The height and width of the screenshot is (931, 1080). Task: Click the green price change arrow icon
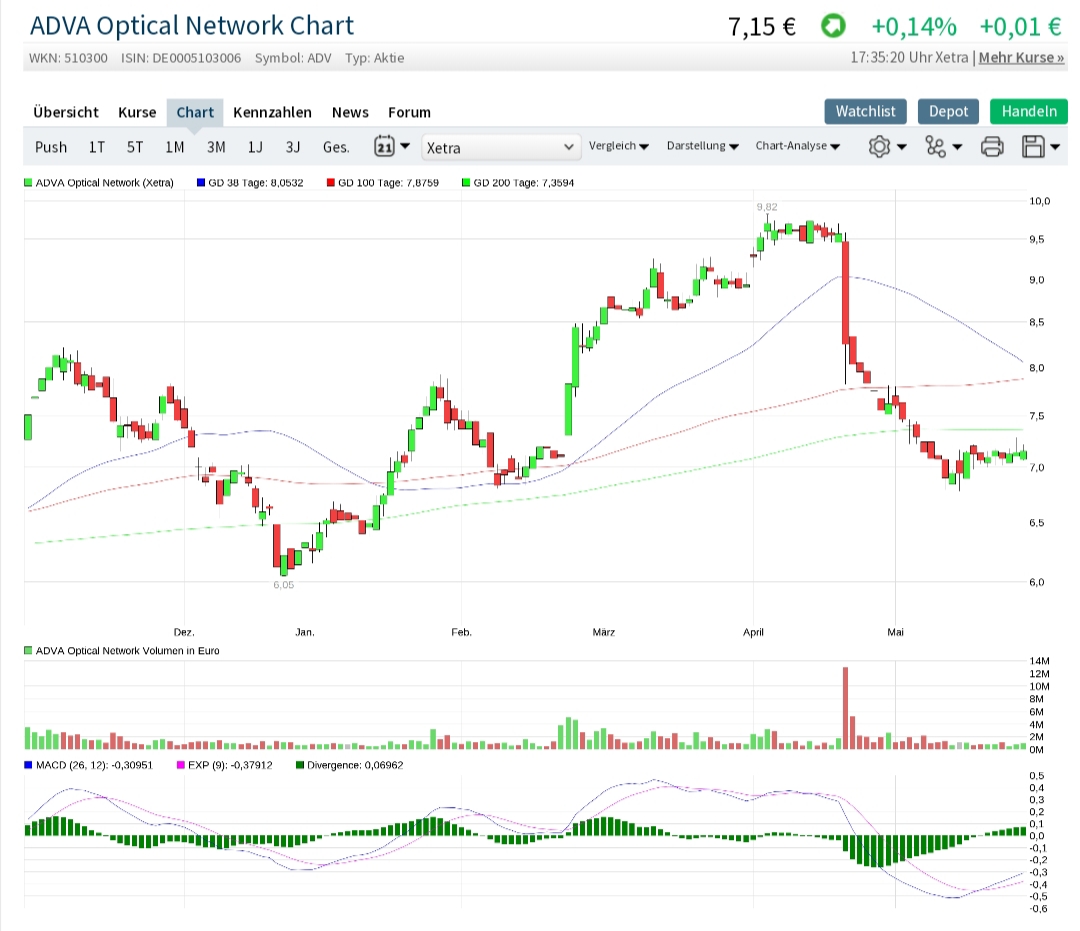pyautogui.click(x=833, y=26)
